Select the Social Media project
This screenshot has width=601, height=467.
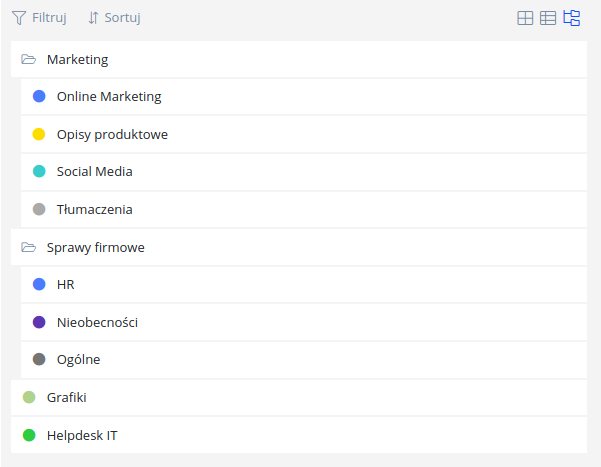click(x=94, y=172)
